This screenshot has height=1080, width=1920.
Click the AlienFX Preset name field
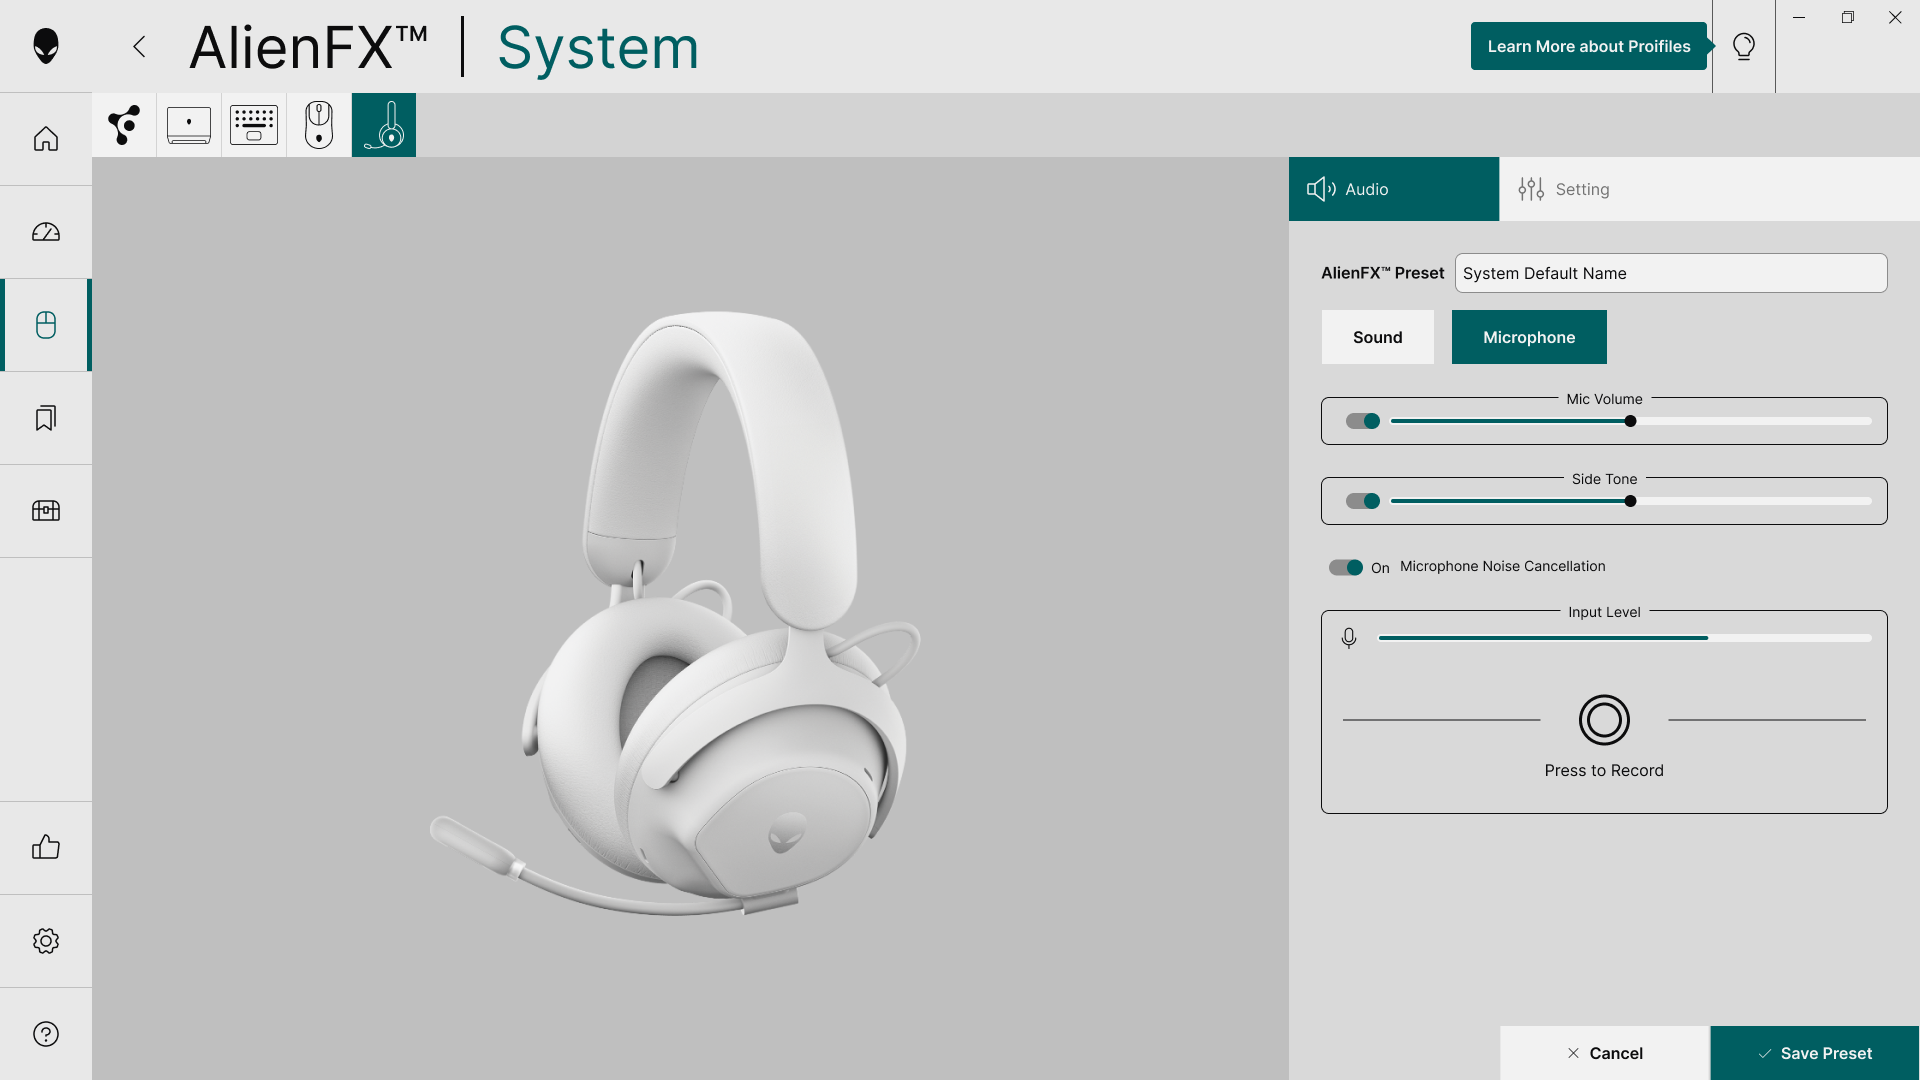[x=1671, y=273]
